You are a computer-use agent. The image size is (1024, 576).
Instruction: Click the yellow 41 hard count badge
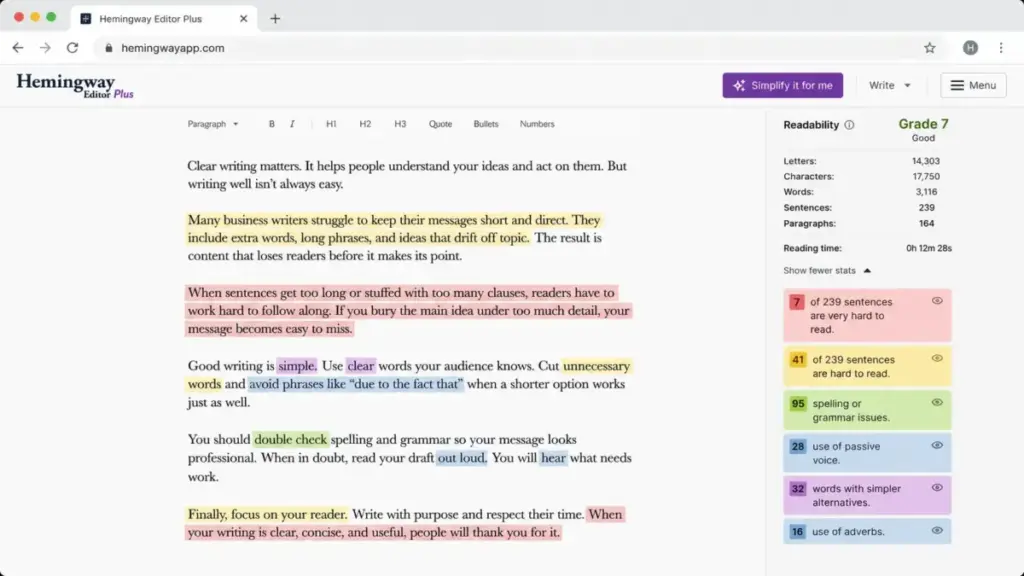pos(797,360)
